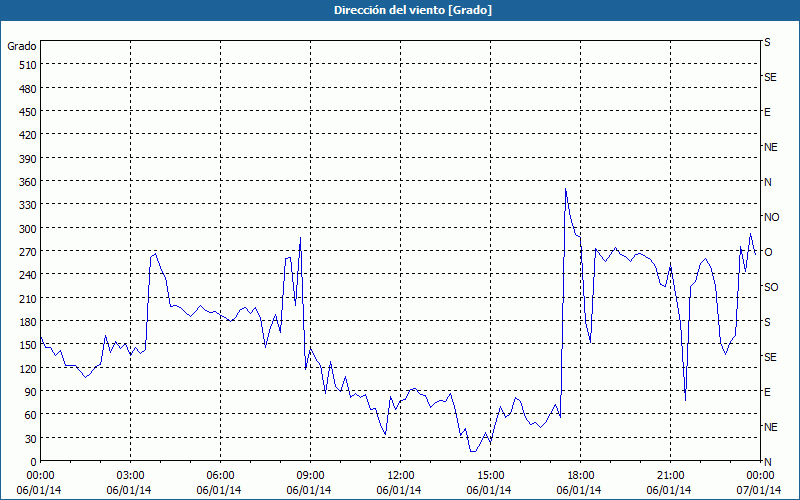
Task: Select the 30 degree axis label
Action: [x=31, y=439]
